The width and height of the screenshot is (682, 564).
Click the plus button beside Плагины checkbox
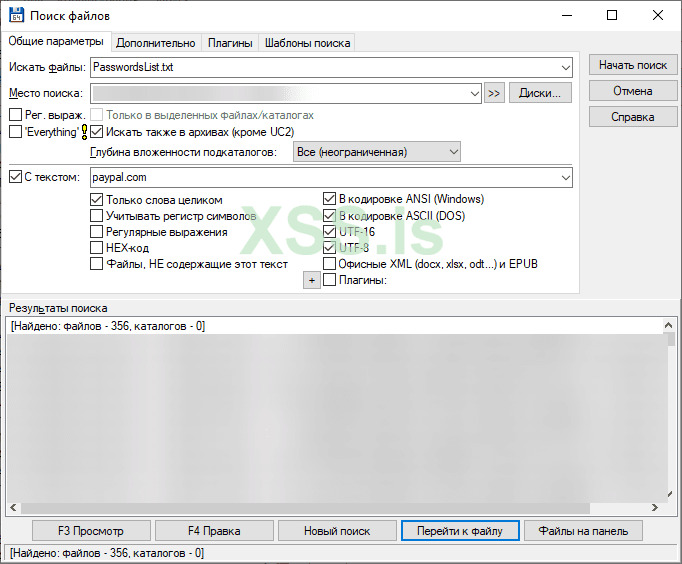312,280
